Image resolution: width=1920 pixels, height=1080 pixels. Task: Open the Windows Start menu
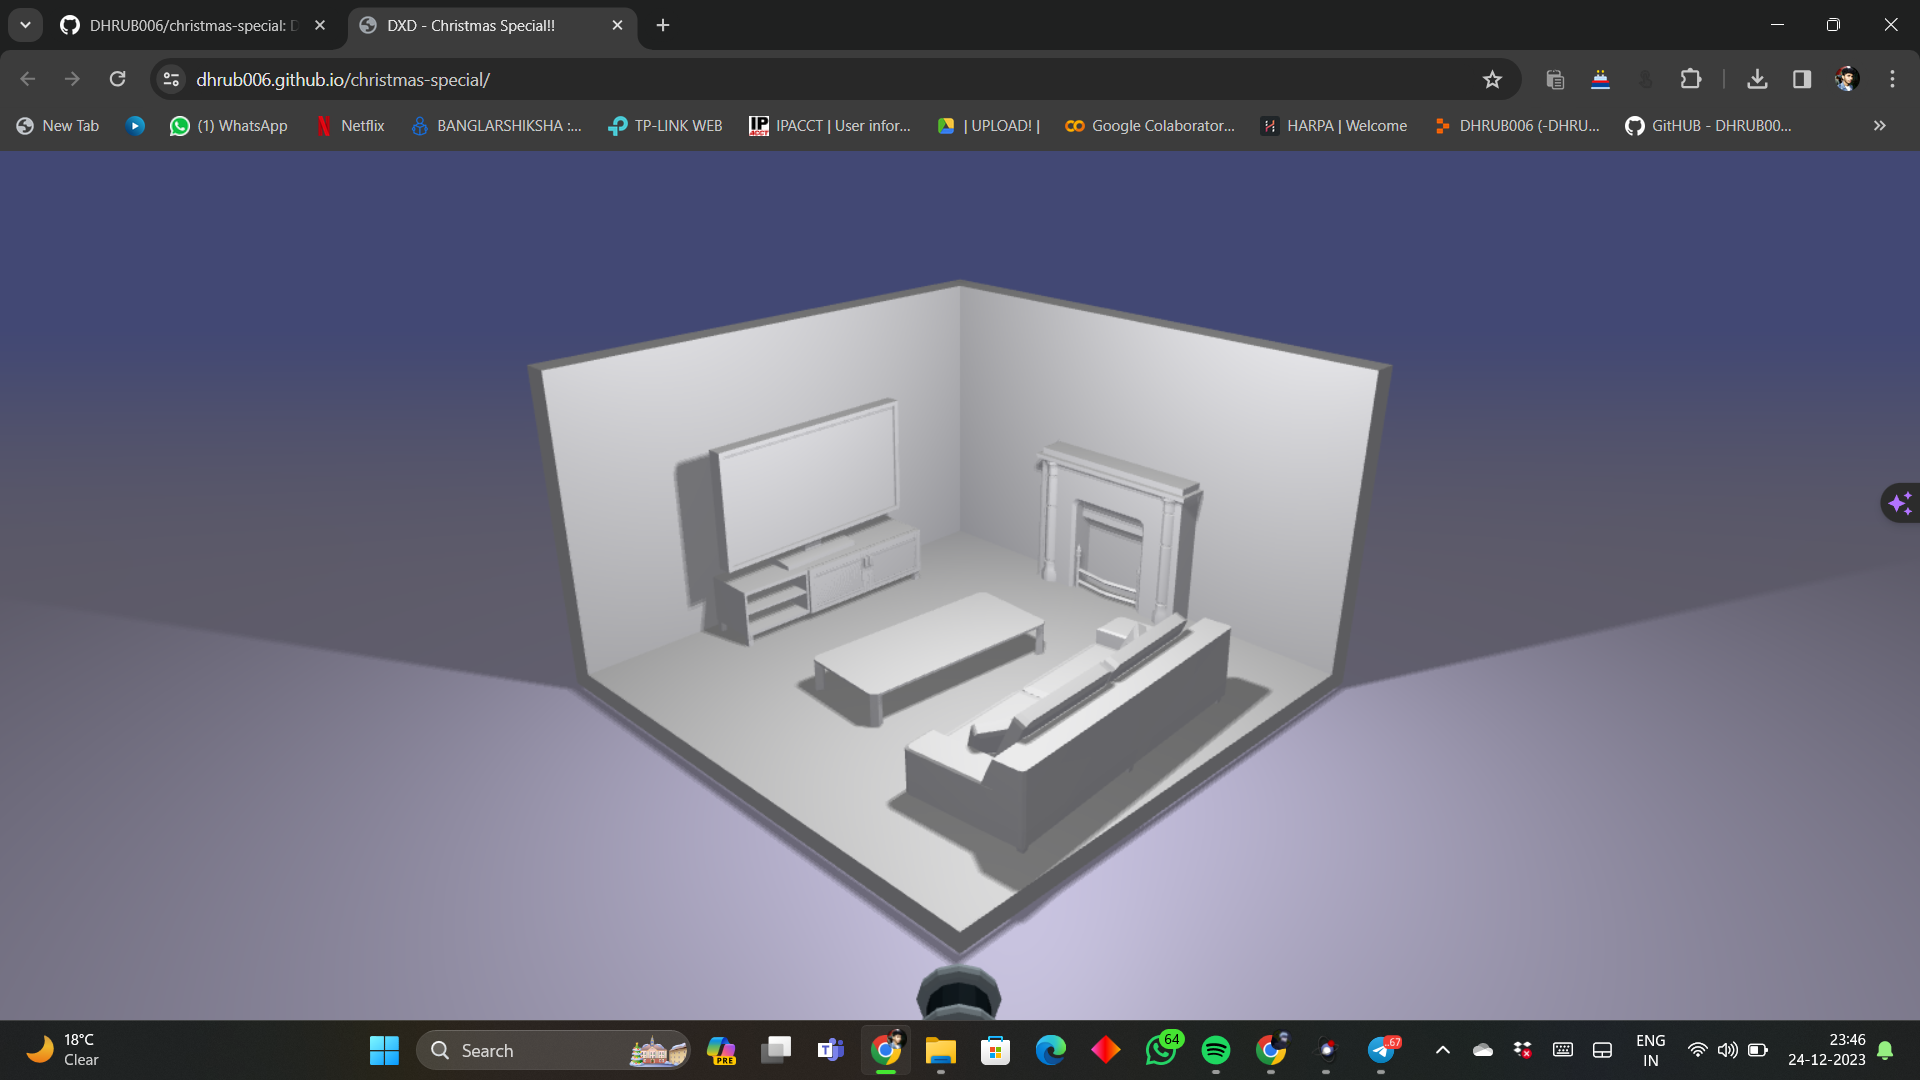pyautogui.click(x=384, y=1050)
